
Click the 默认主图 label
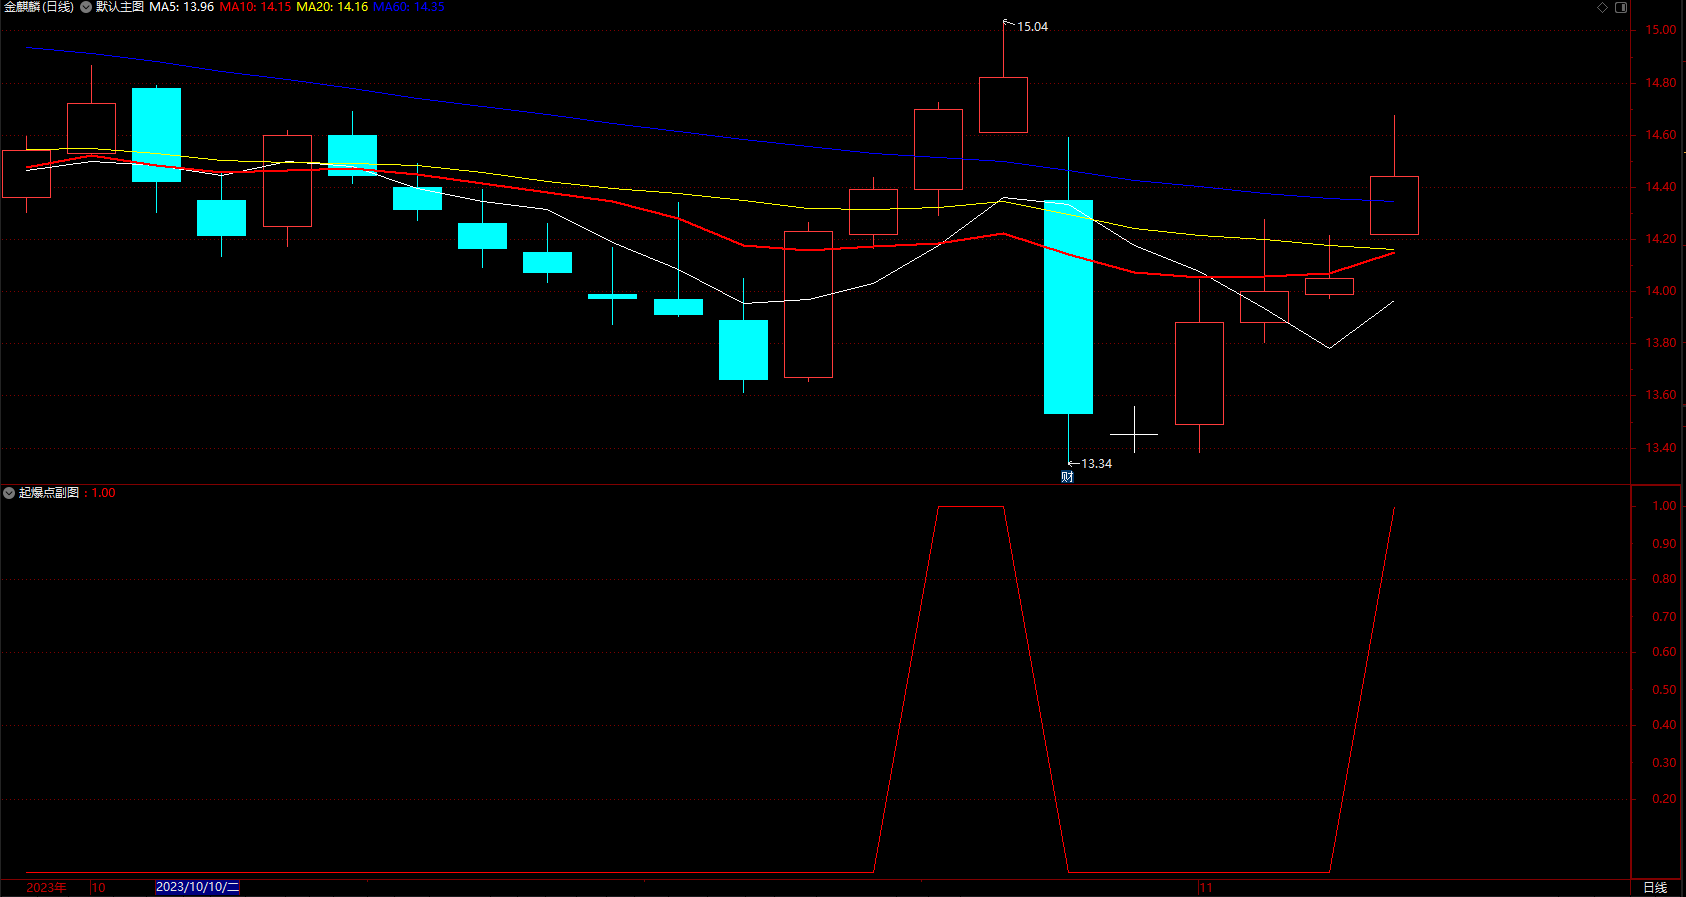(120, 7)
